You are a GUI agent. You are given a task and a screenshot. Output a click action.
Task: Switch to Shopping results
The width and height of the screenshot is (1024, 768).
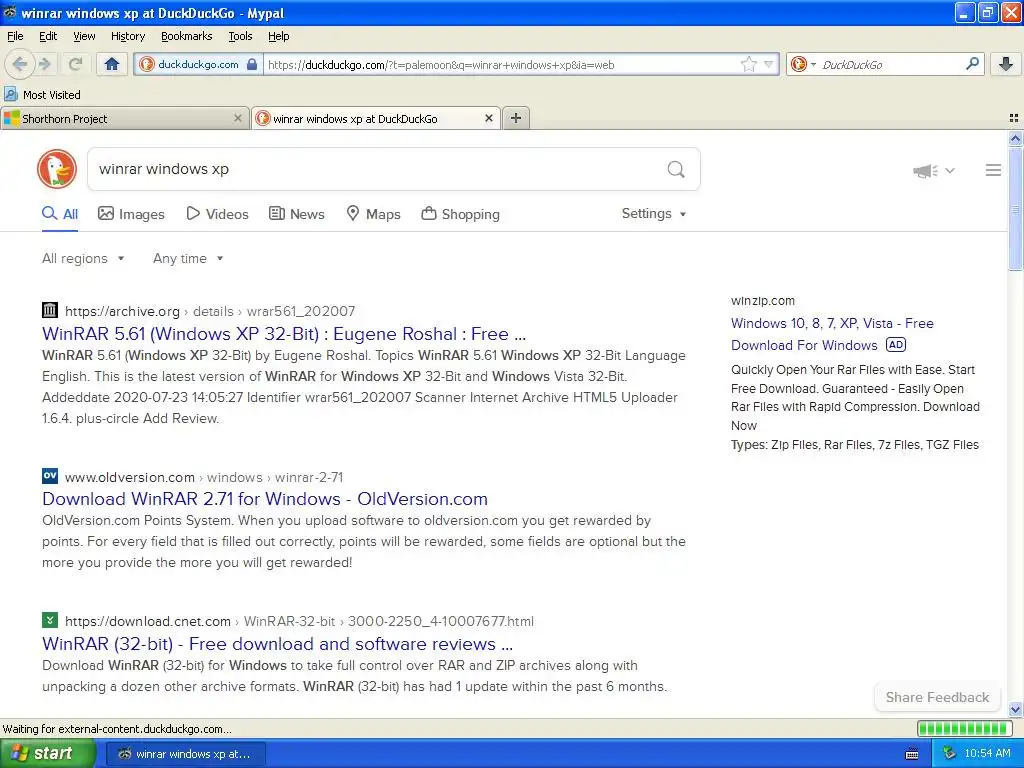(460, 214)
